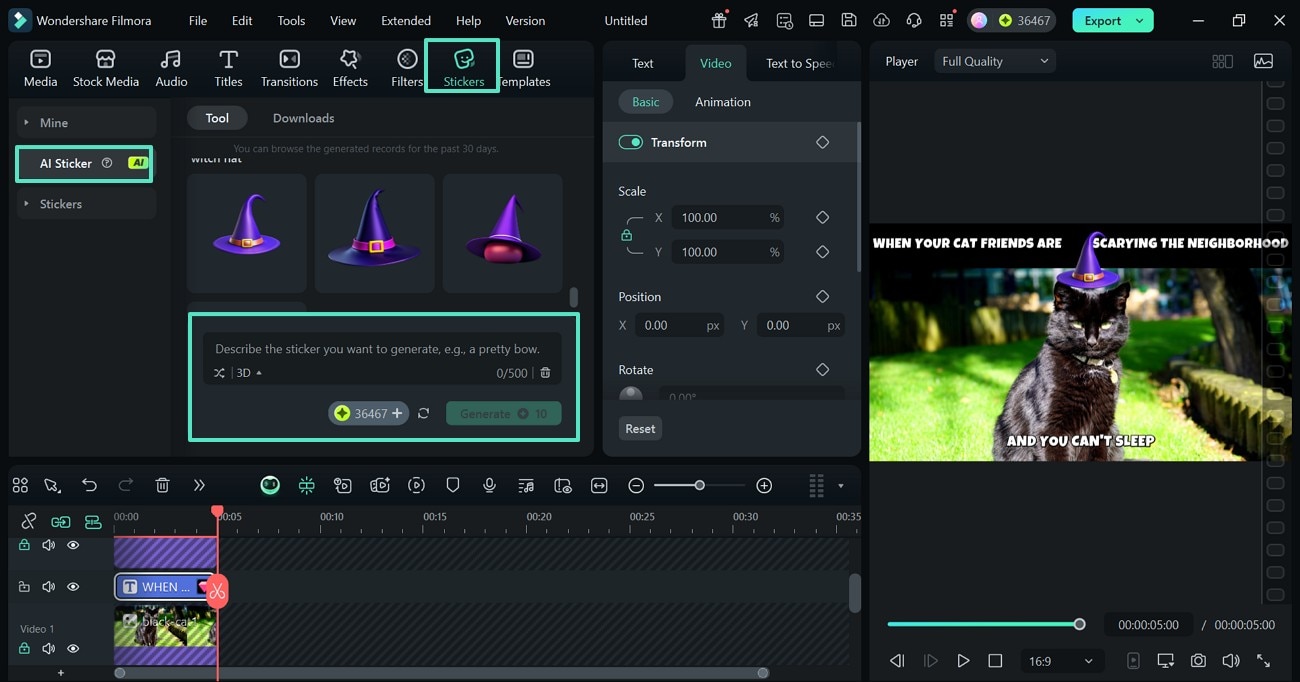Lock the WHEN text track
Viewport: 1300px width, 682px height.
24,587
